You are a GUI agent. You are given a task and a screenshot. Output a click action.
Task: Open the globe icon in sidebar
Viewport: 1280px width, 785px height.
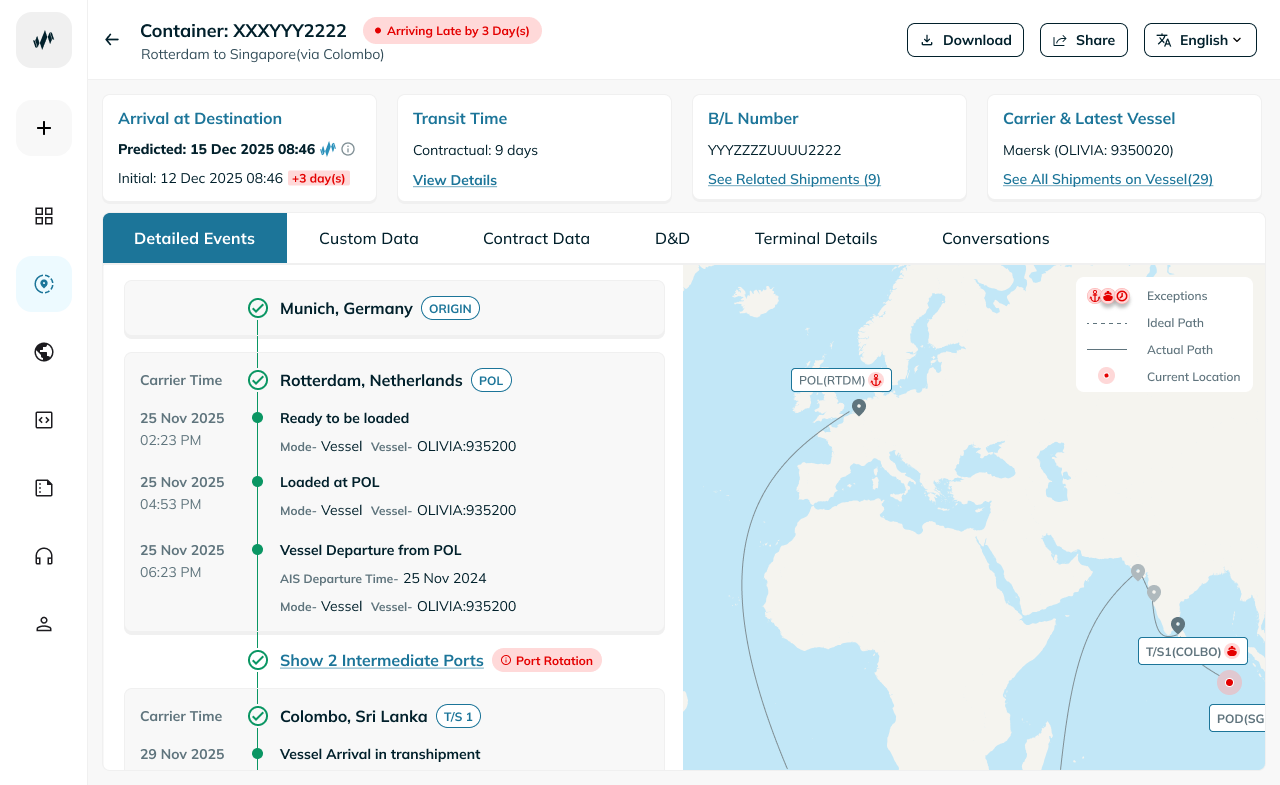click(44, 352)
